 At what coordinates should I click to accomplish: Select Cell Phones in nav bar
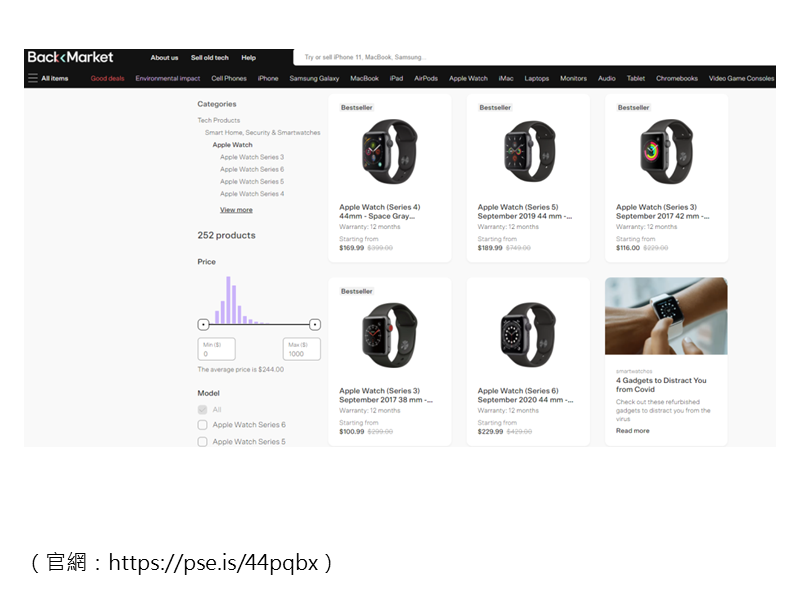[229, 78]
